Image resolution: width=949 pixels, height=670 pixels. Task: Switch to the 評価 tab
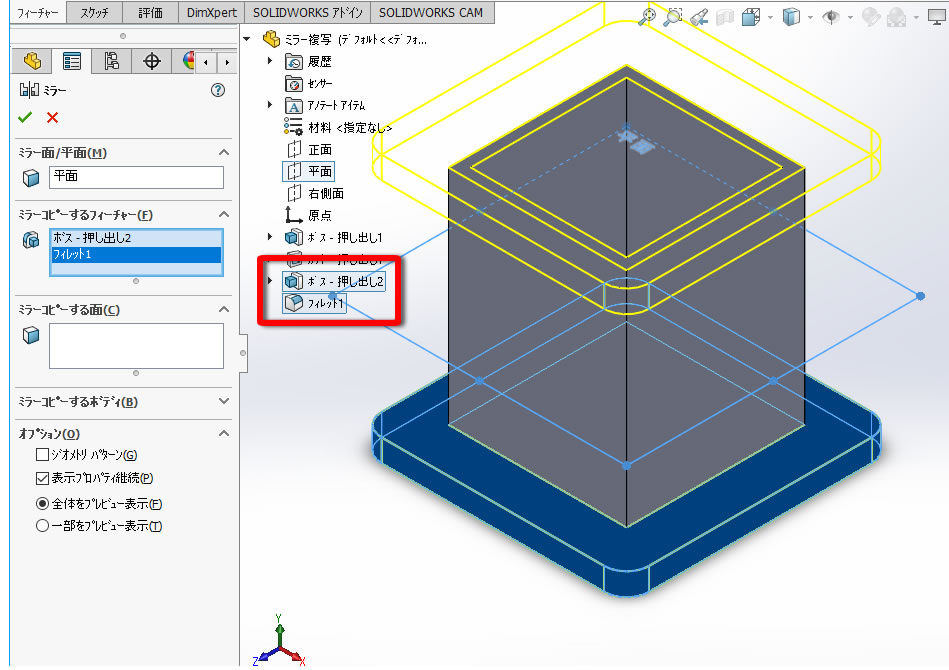tap(151, 12)
